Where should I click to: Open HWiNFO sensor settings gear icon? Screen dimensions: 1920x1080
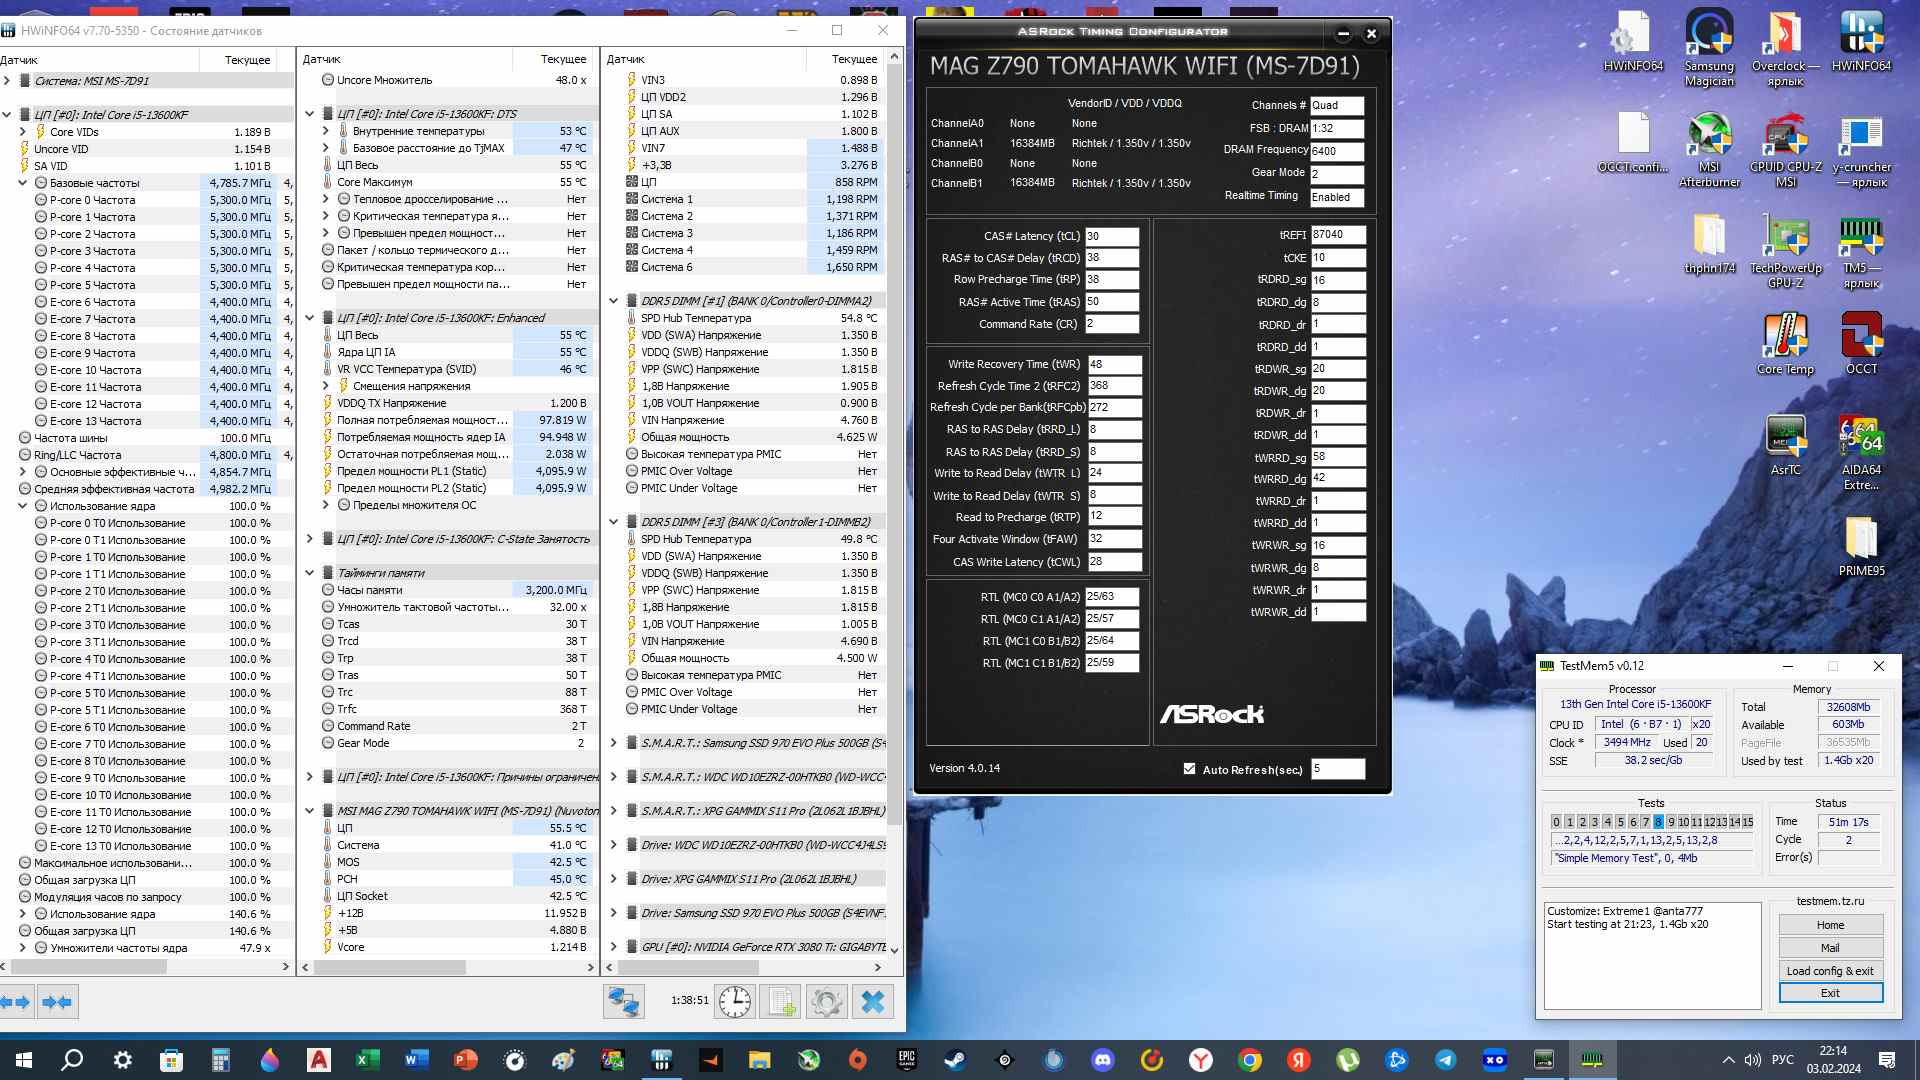point(826,1001)
